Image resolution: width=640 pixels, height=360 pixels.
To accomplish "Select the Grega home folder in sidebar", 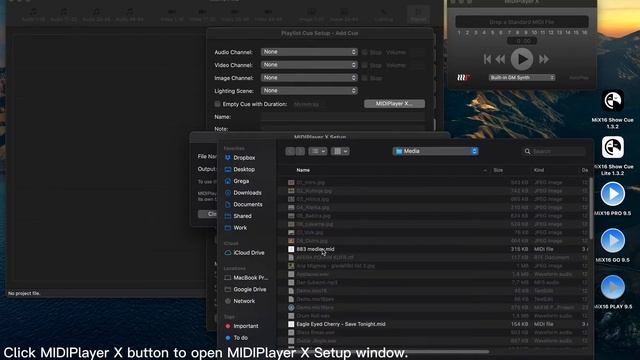I will pyautogui.click(x=241, y=181).
